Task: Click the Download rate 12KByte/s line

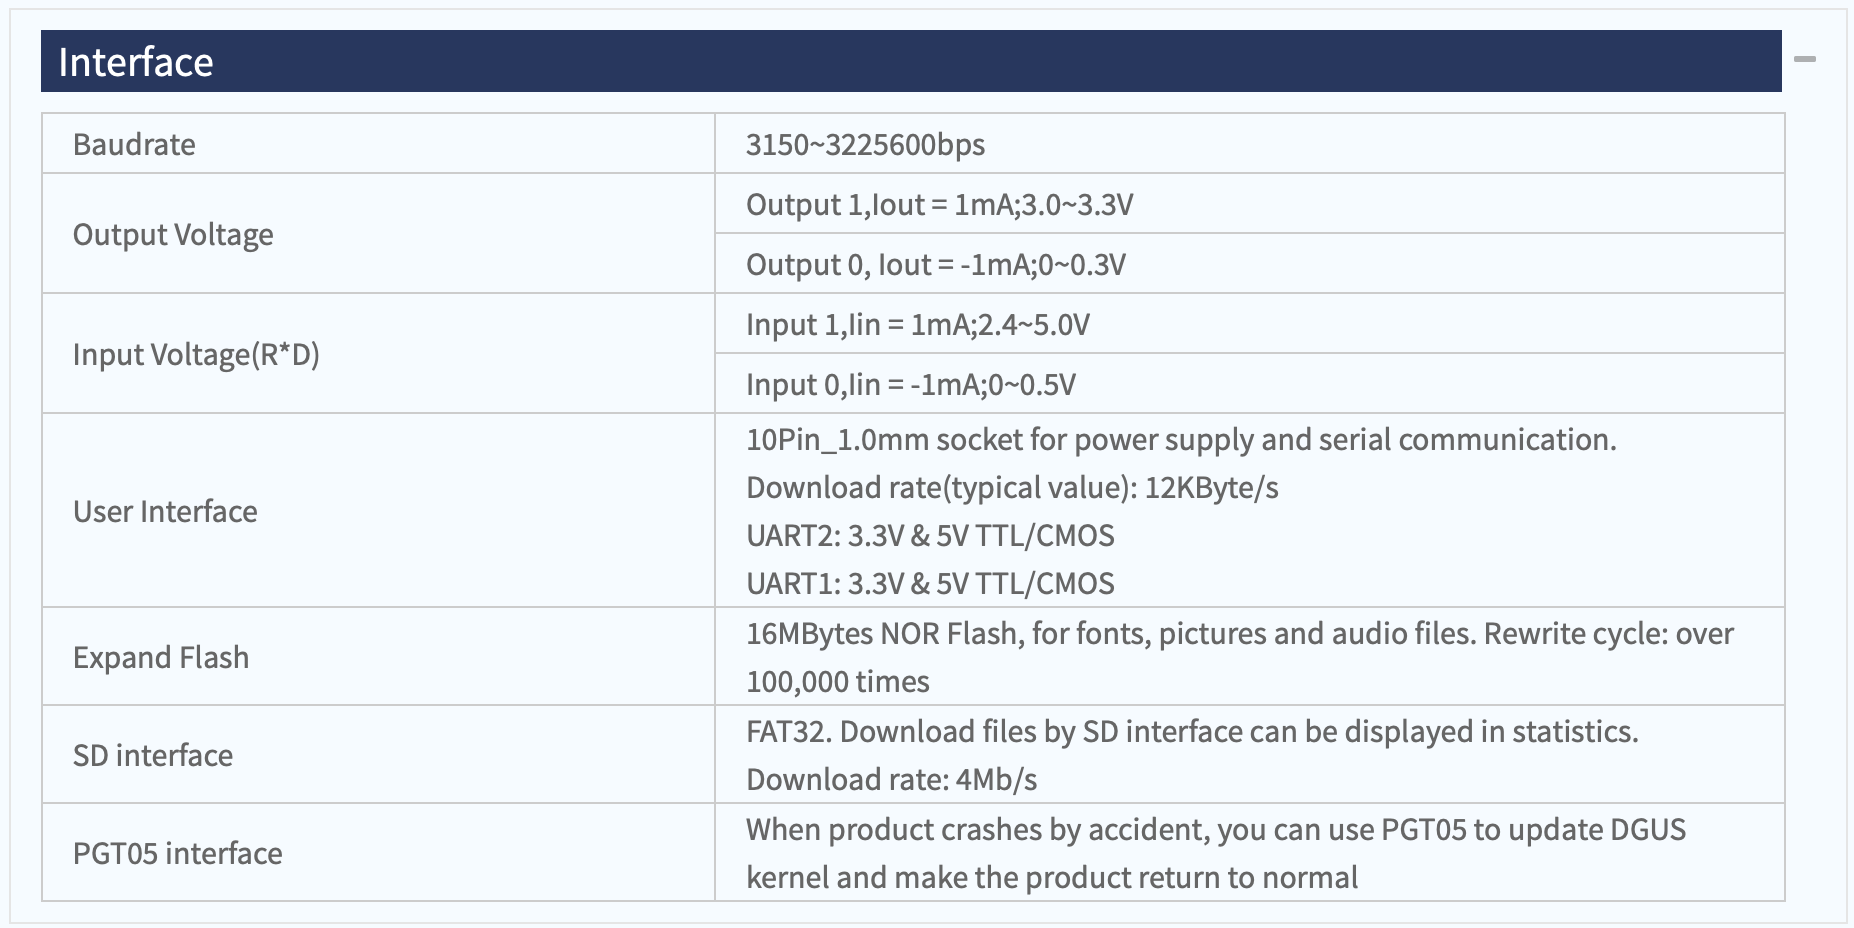Action: pyautogui.click(x=1011, y=487)
